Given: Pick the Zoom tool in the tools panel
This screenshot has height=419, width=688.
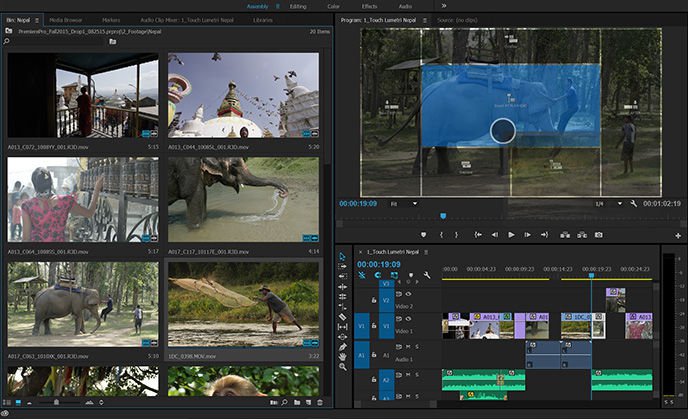Looking at the screenshot, I should pyautogui.click(x=342, y=367).
